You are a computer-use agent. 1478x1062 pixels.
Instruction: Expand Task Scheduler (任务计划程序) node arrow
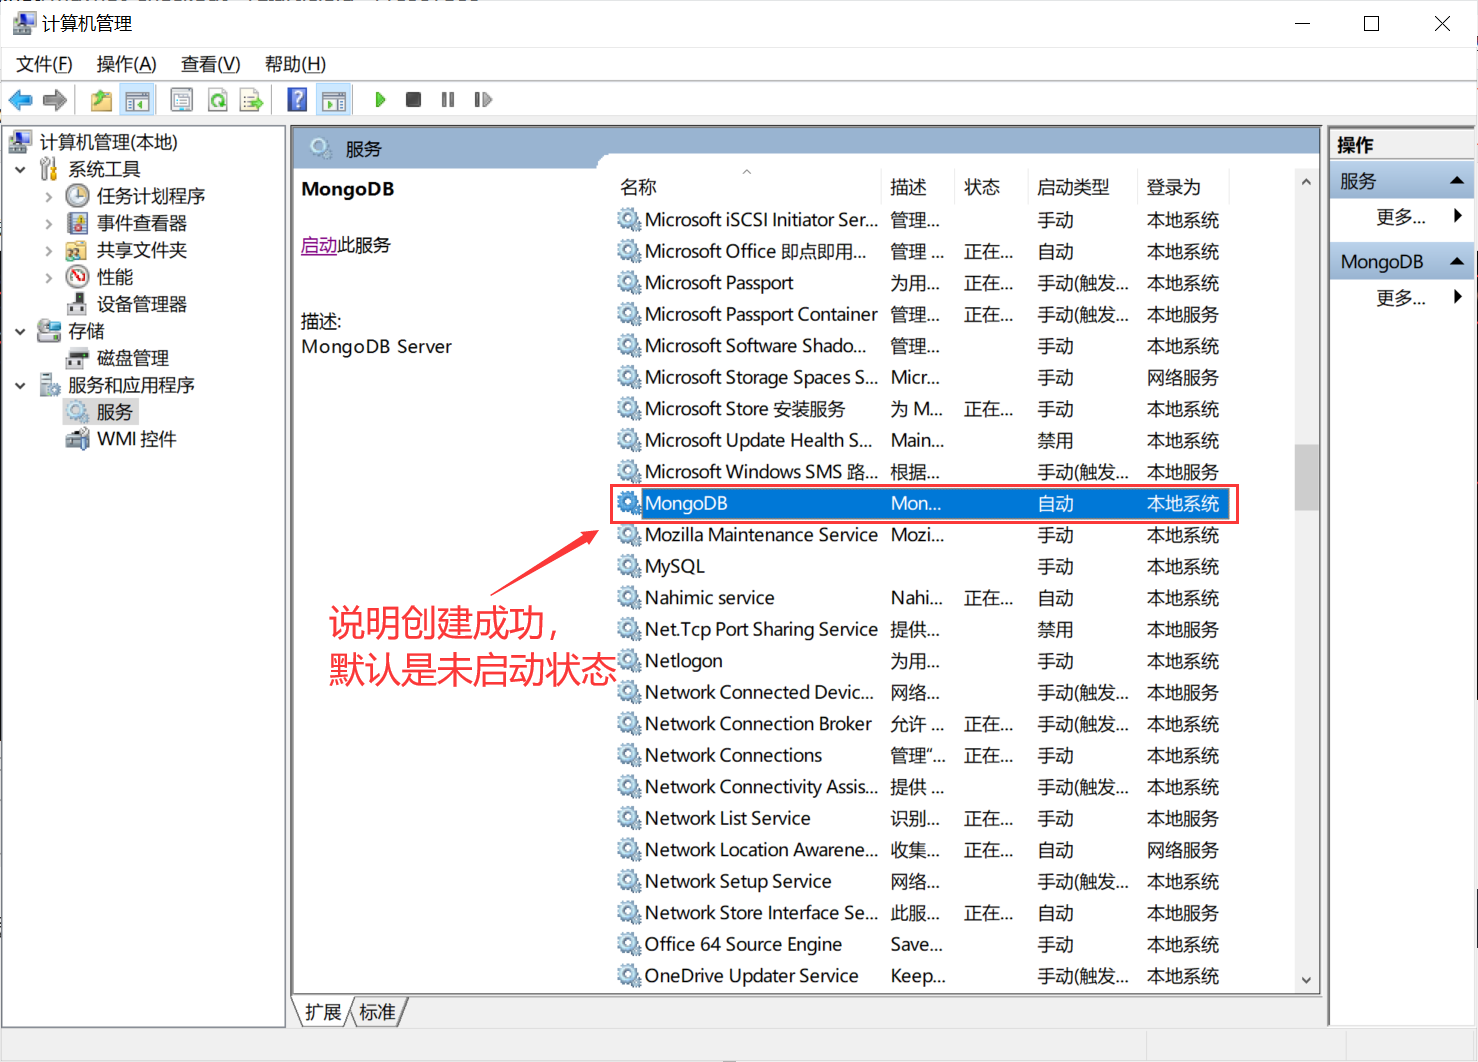[x=48, y=197]
